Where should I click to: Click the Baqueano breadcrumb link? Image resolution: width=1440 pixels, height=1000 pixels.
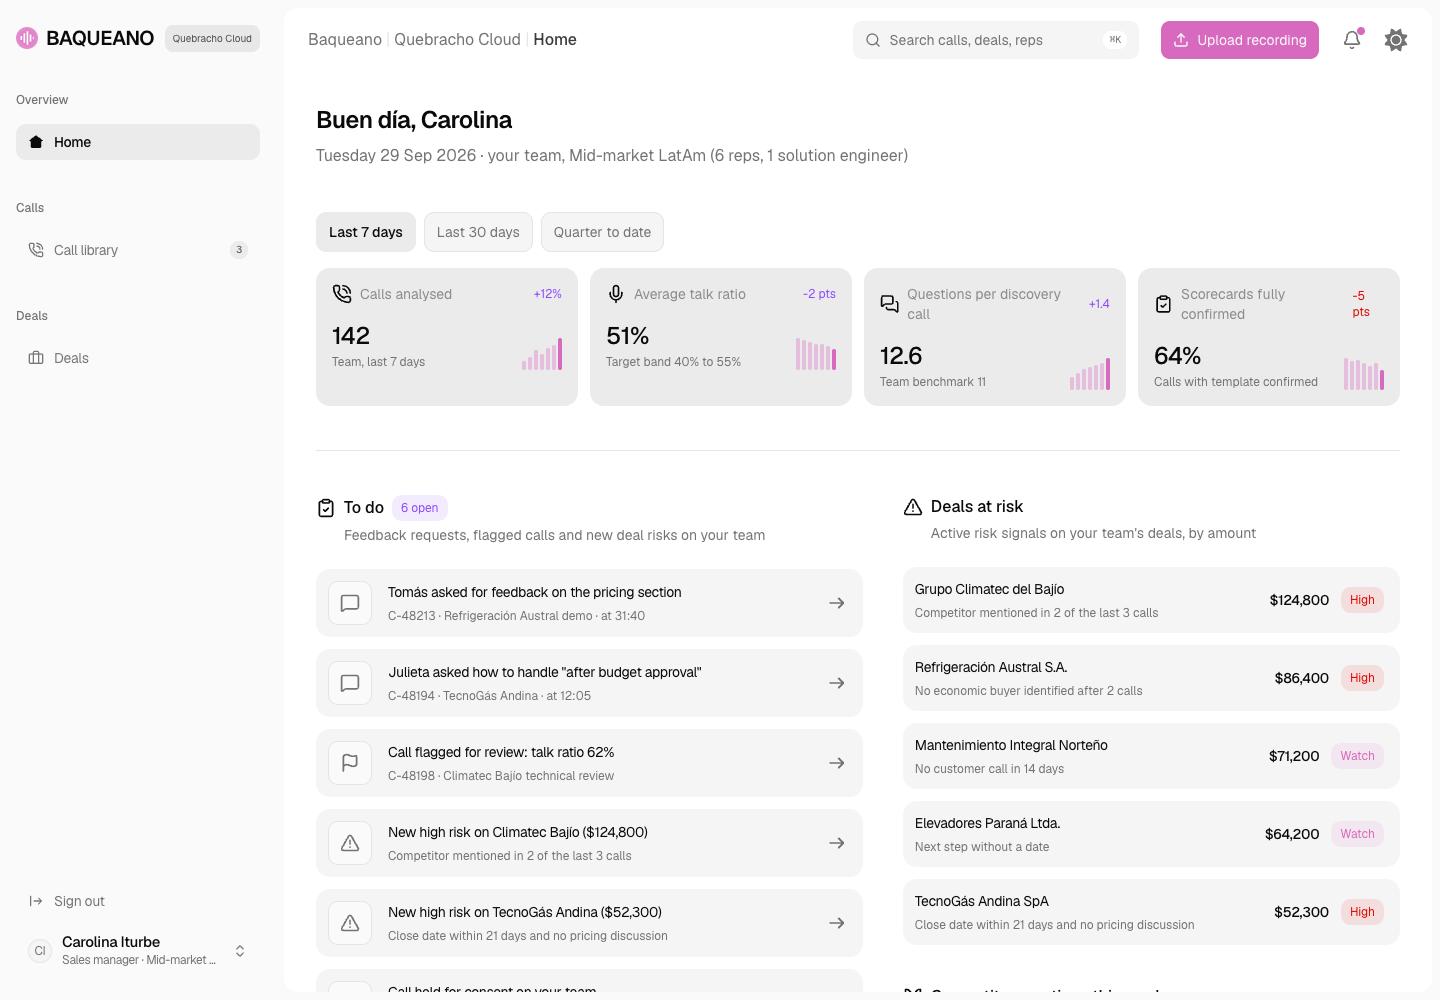coord(345,39)
